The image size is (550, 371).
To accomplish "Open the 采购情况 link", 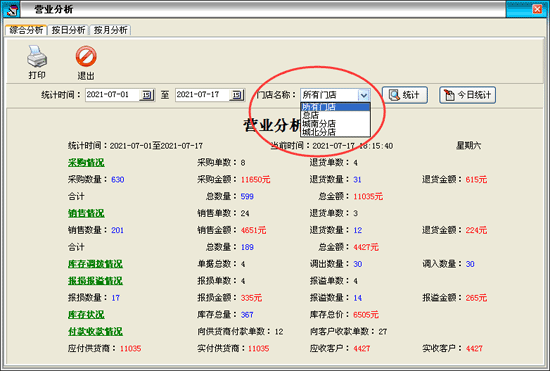I will click(x=86, y=163).
